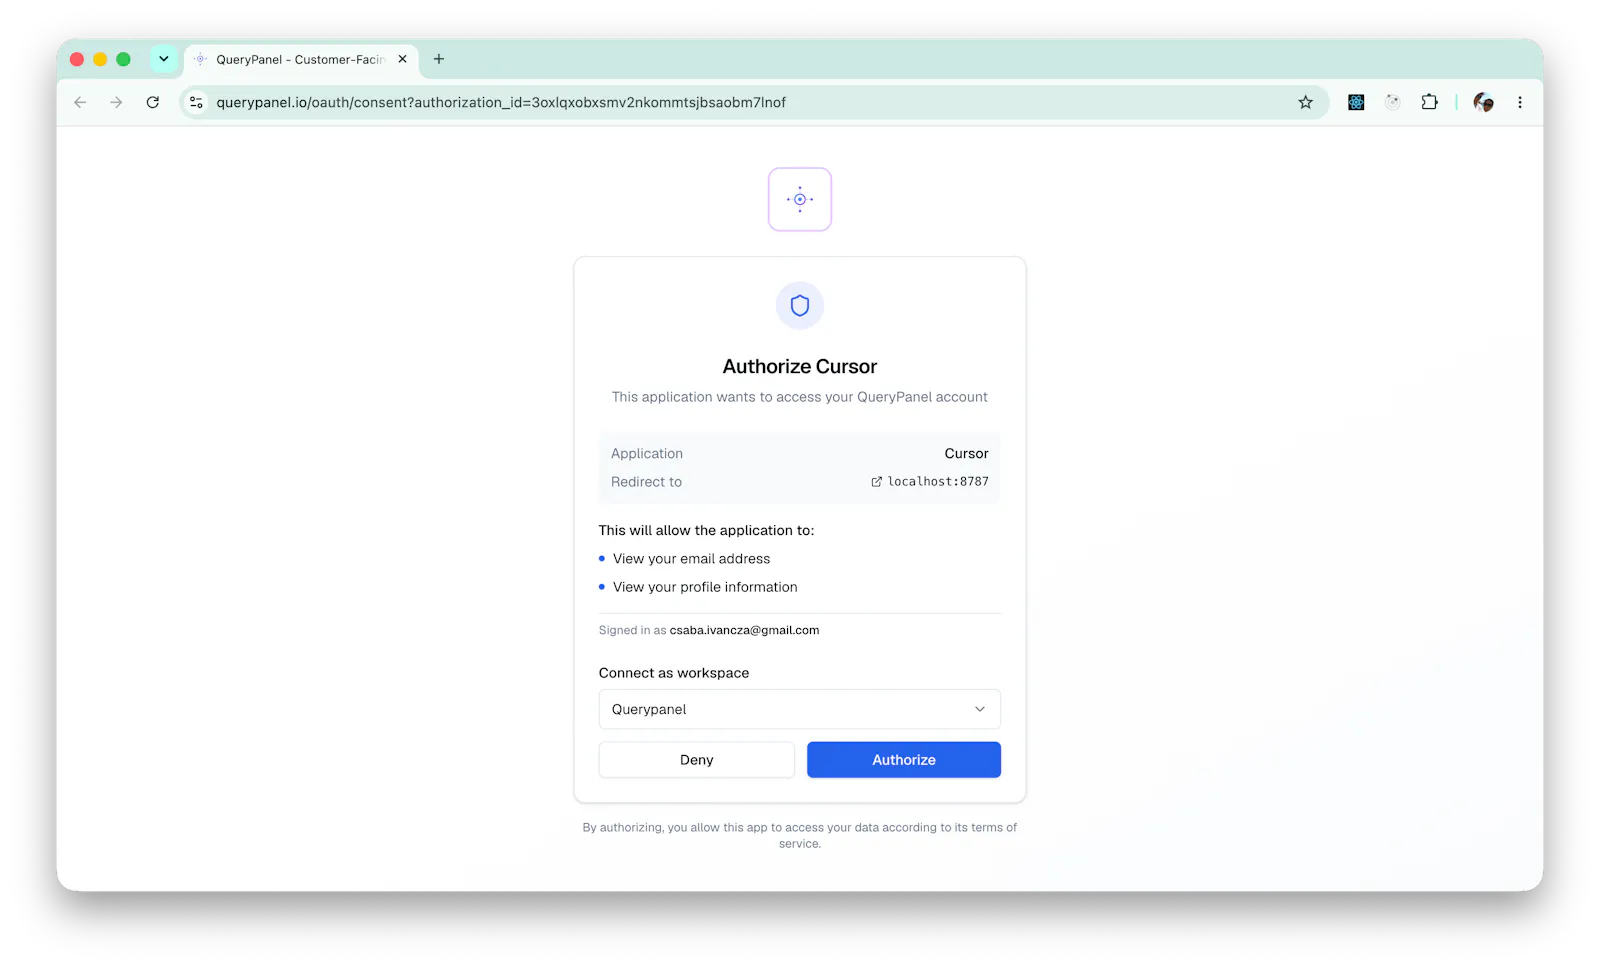Click the yellow macOS minimize button

[x=100, y=59]
